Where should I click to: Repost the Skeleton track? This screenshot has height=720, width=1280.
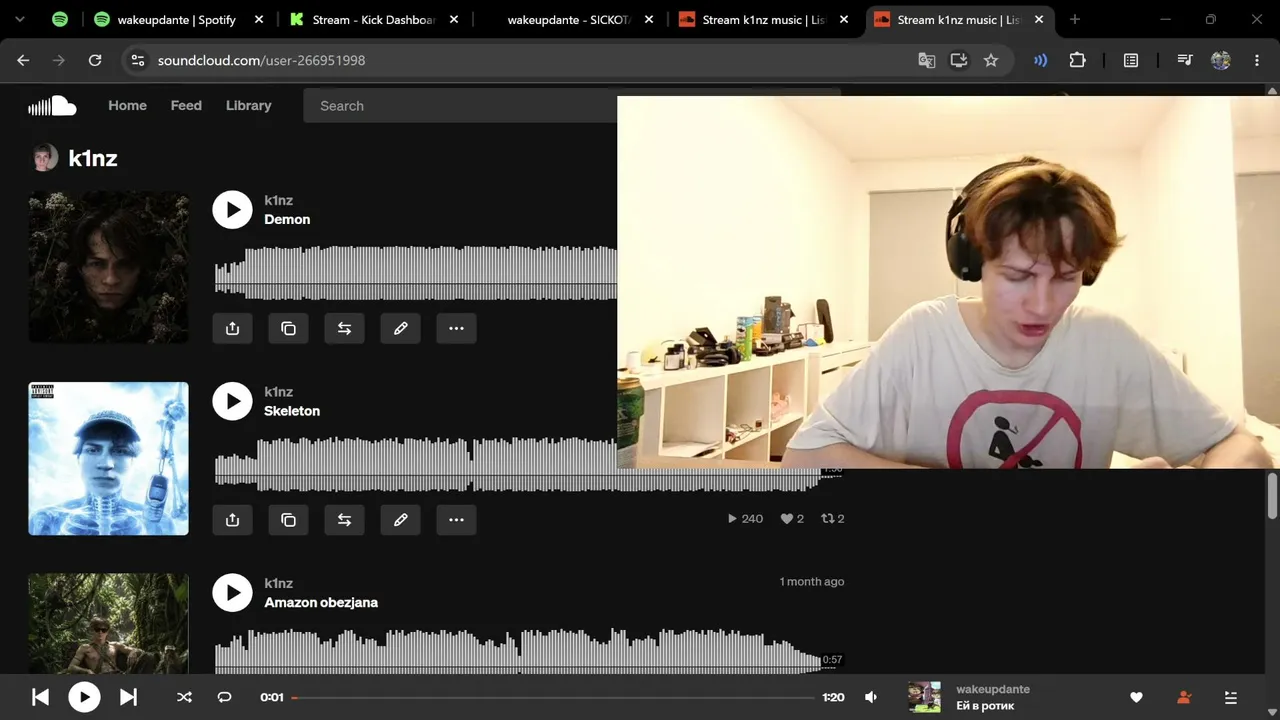tap(345, 520)
